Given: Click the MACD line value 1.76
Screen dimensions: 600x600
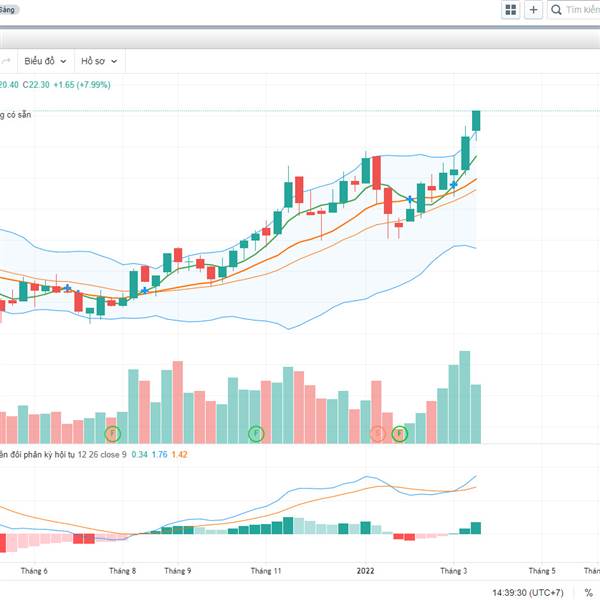Looking at the screenshot, I should (159, 455).
